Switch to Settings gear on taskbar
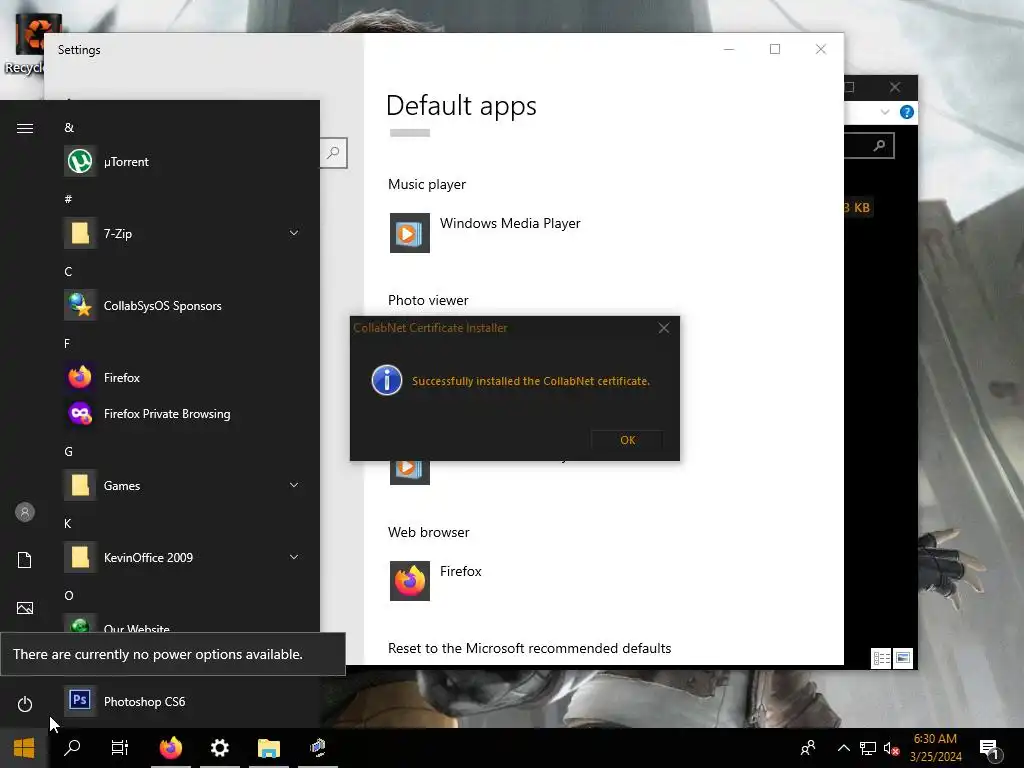Screen dimensions: 1024x768 pyautogui.click(x=219, y=748)
